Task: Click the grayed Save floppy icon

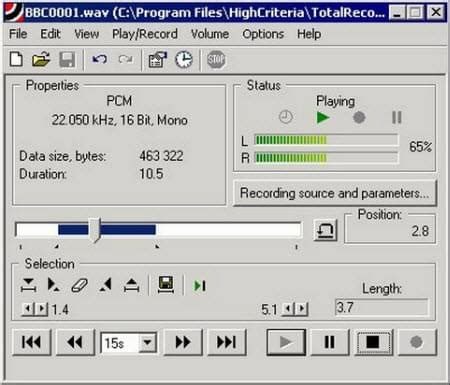Action: point(67,60)
